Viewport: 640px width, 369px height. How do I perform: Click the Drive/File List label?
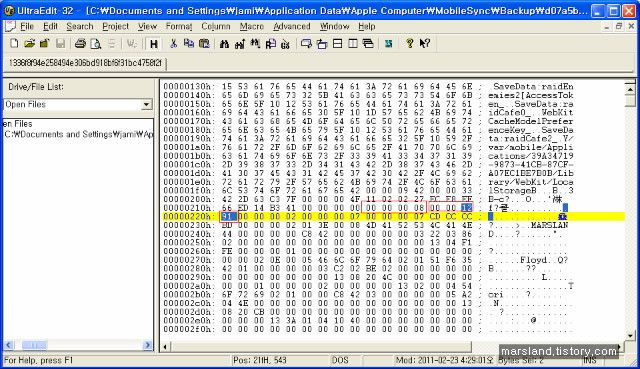[x=36, y=87]
